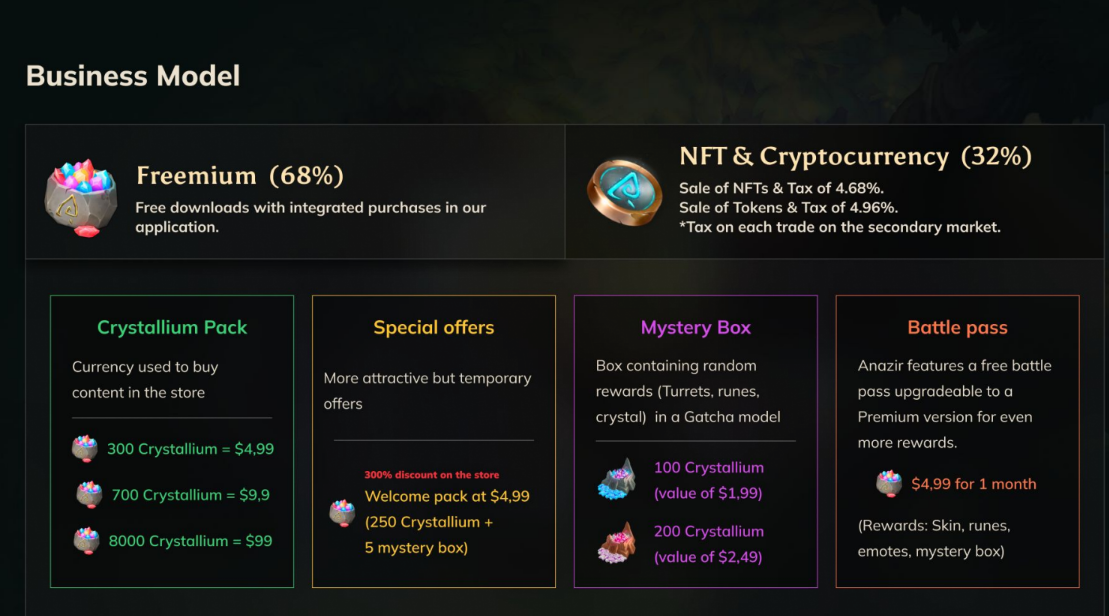Open the Special offers card title
The height and width of the screenshot is (616, 1109).
point(434,327)
